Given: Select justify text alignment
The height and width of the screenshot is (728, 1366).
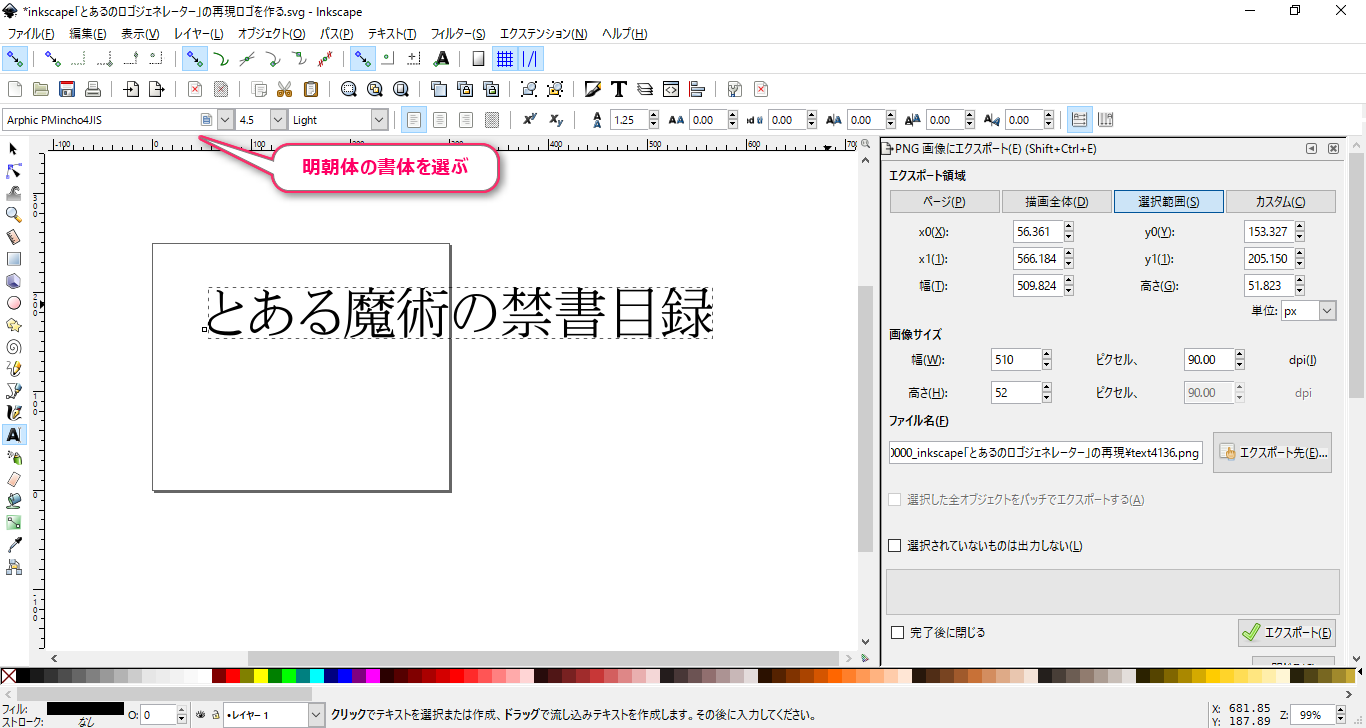Looking at the screenshot, I should [491, 120].
